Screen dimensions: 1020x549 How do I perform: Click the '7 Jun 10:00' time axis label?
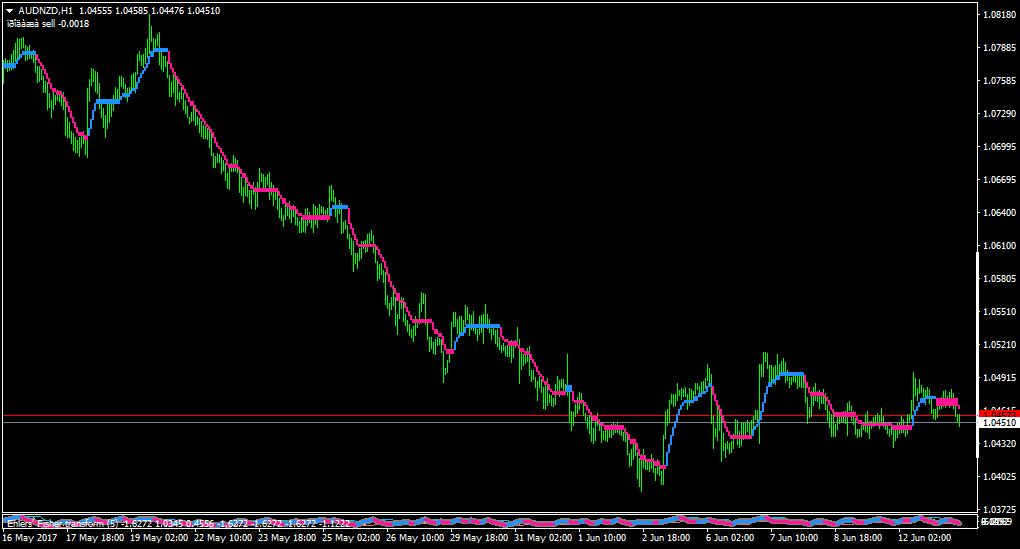(x=794, y=538)
